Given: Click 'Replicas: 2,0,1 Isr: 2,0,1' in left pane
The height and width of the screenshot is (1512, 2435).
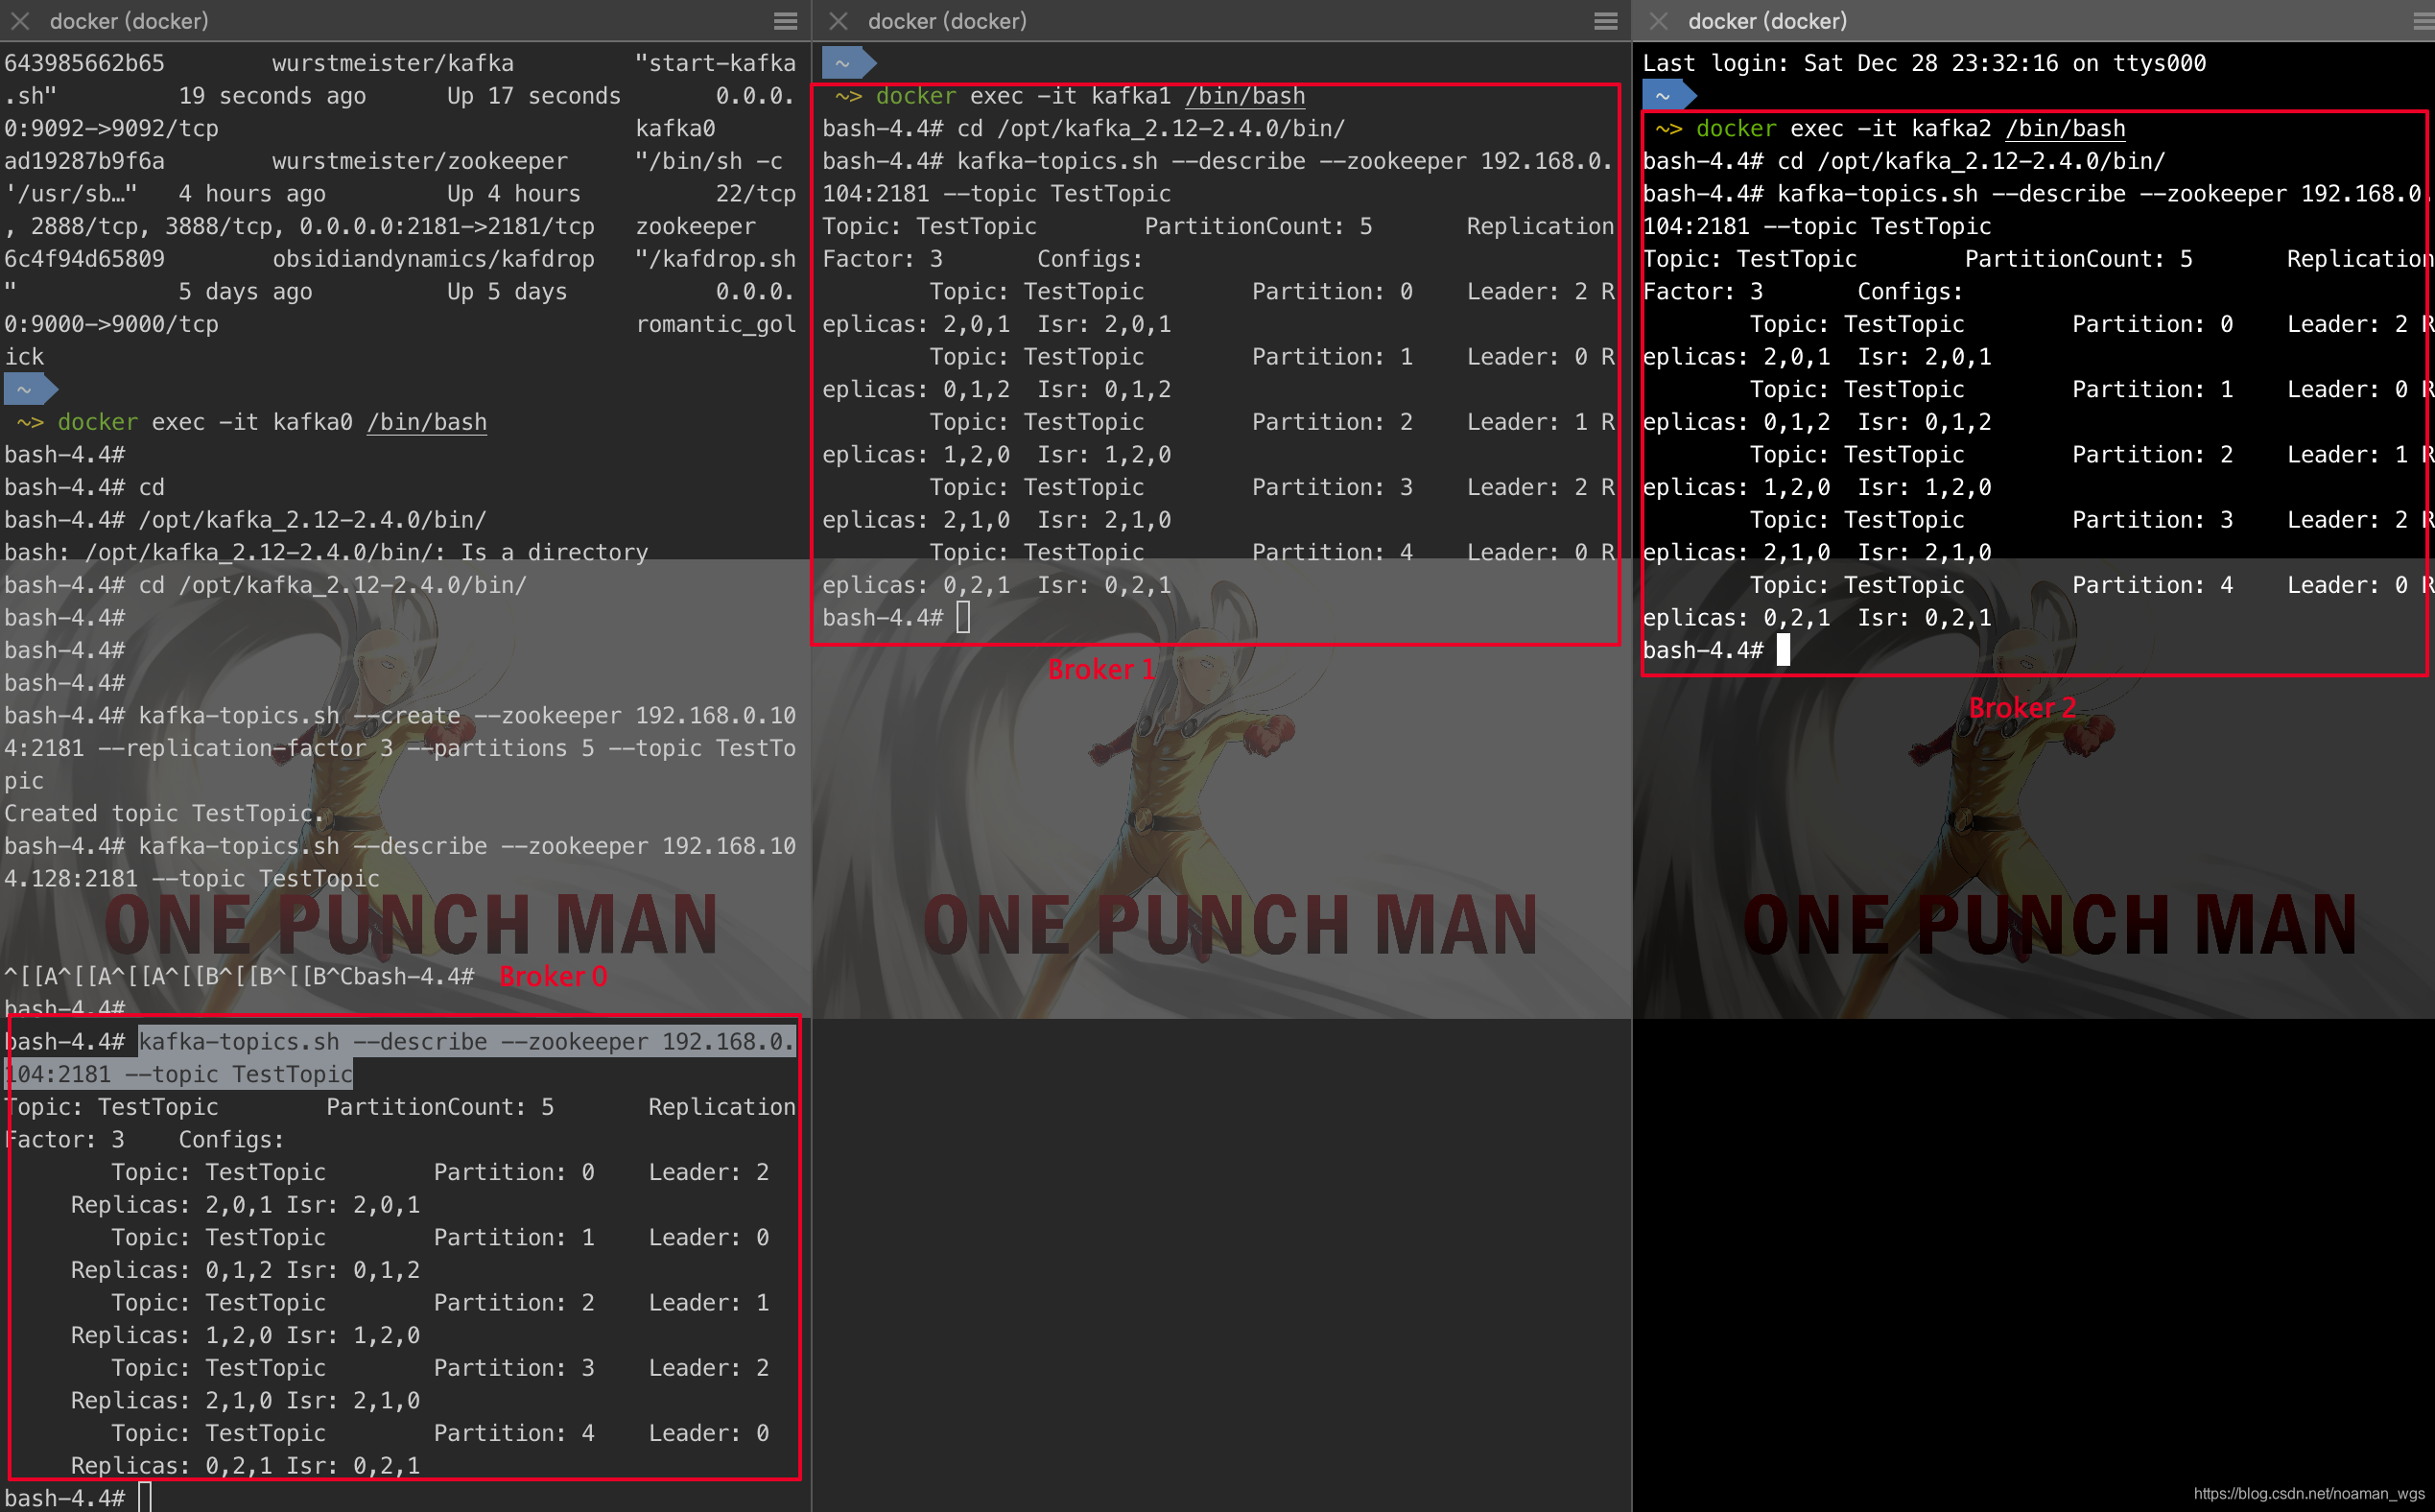Looking at the screenshot, I should tap(245, 1205).
